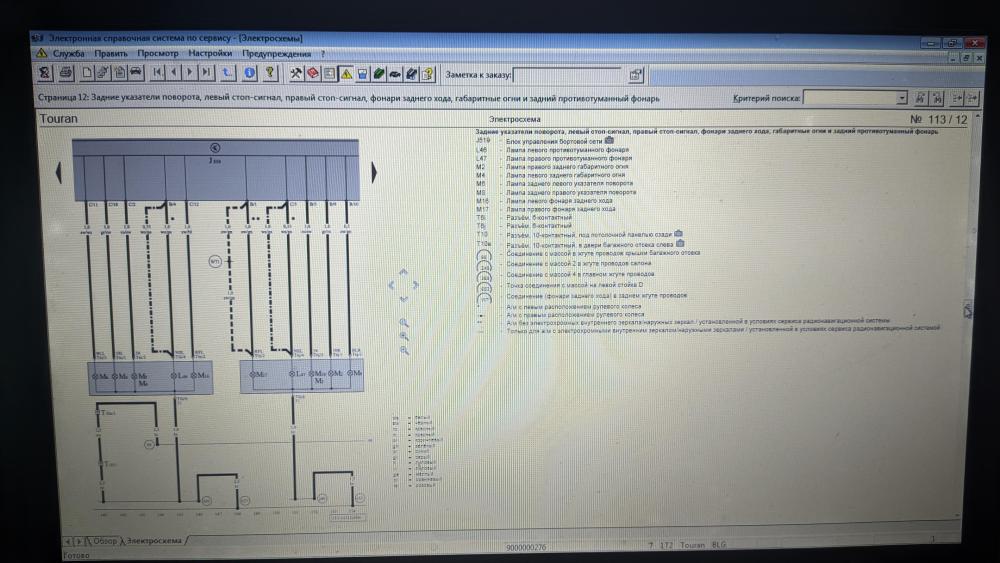Select the M17 right reversing lamp legend row
Viewport: 1000px width, 563px height.
coord(545,208)
